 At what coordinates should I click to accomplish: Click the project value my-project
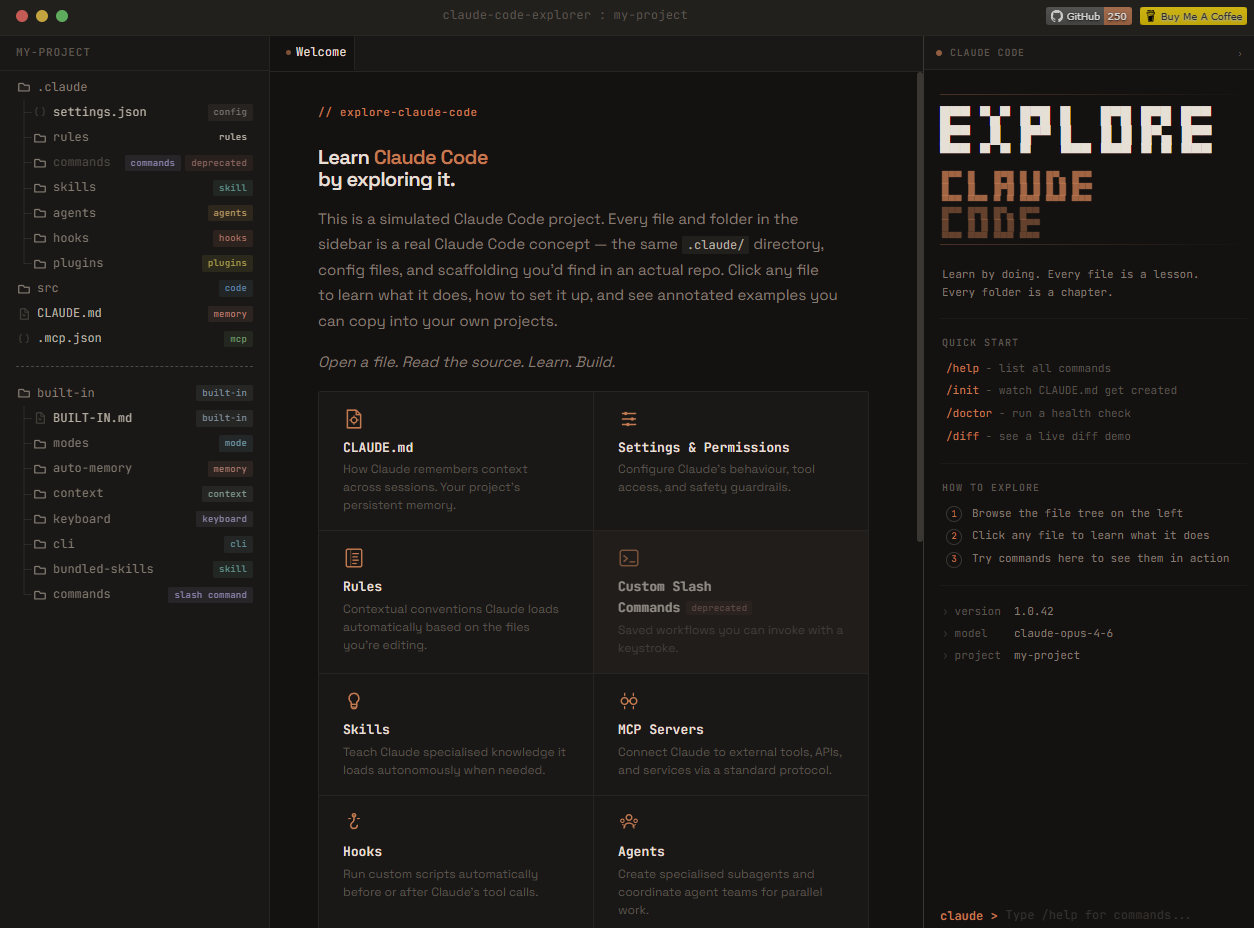pos(1046,655)
